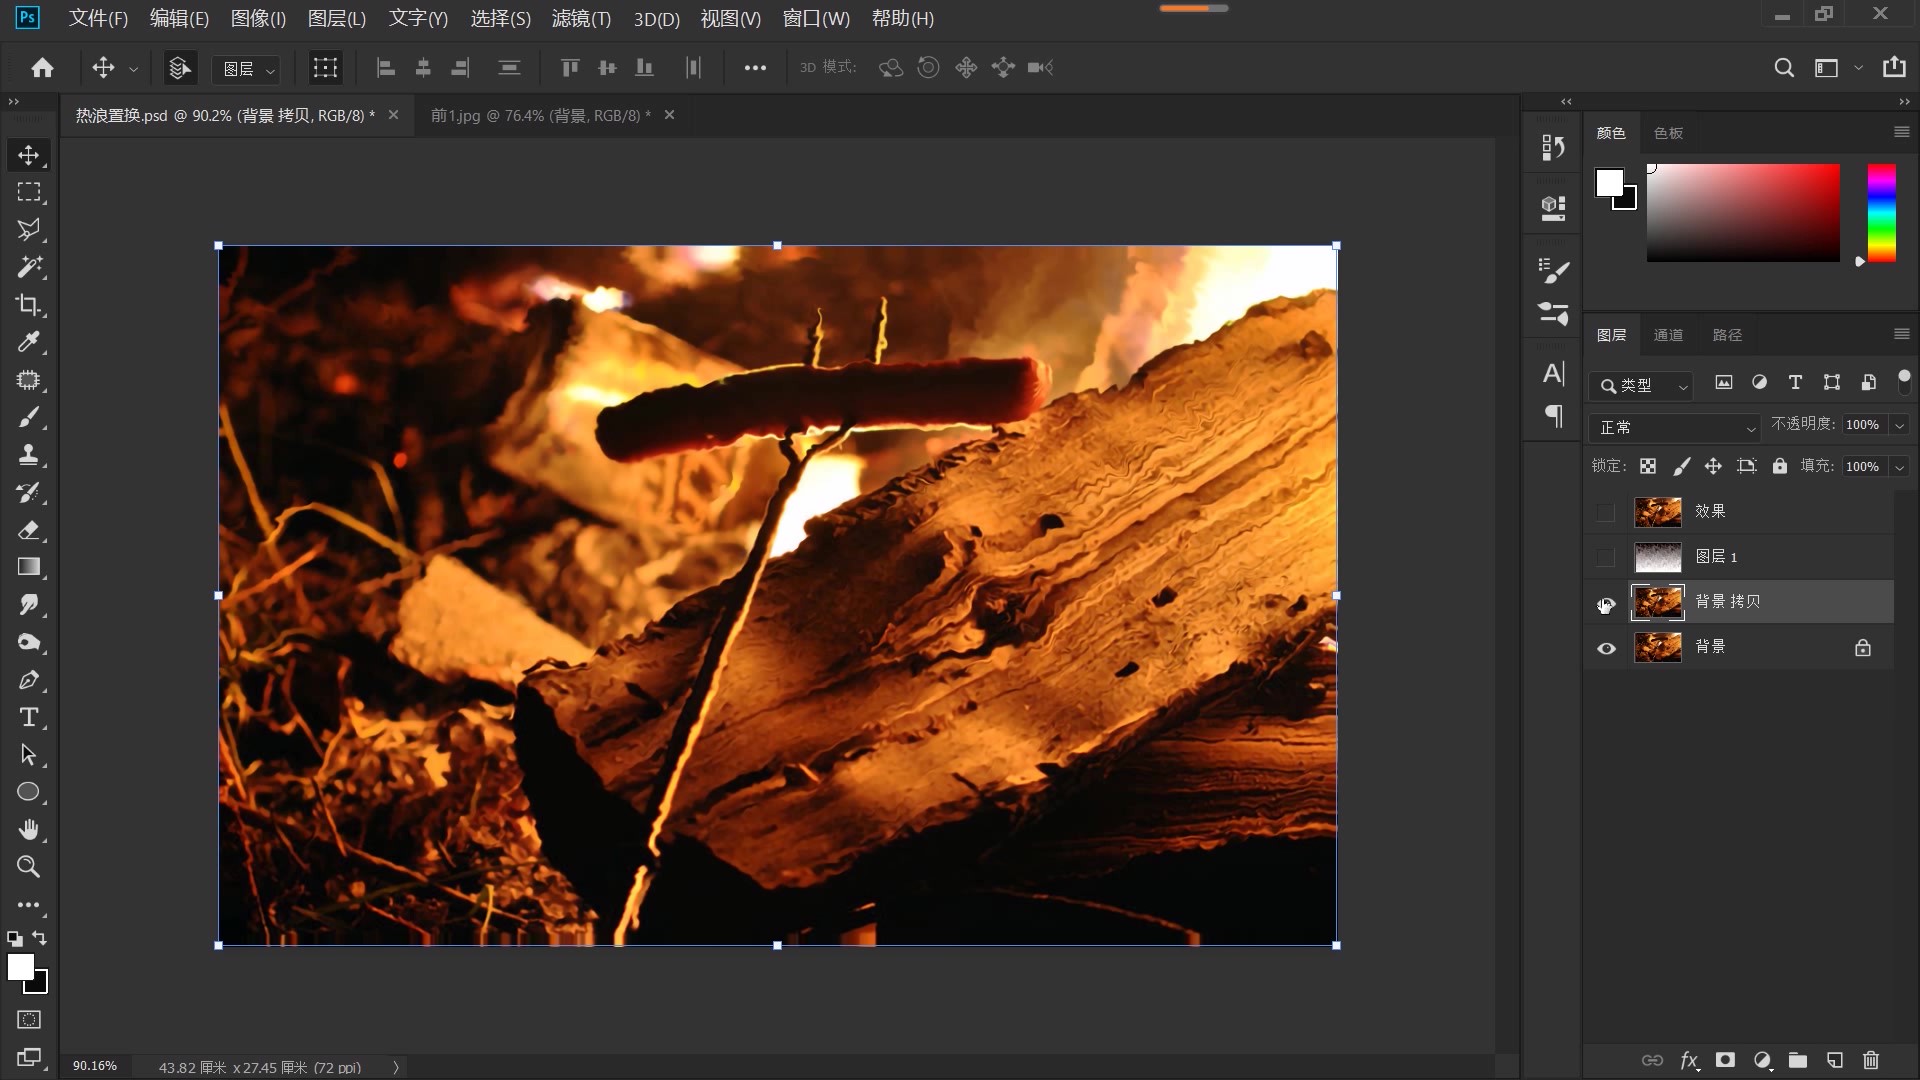Screen dimensions: 1920x1080
Task: Open the 路径 panel tab
Action: [x=1727, y=335]
